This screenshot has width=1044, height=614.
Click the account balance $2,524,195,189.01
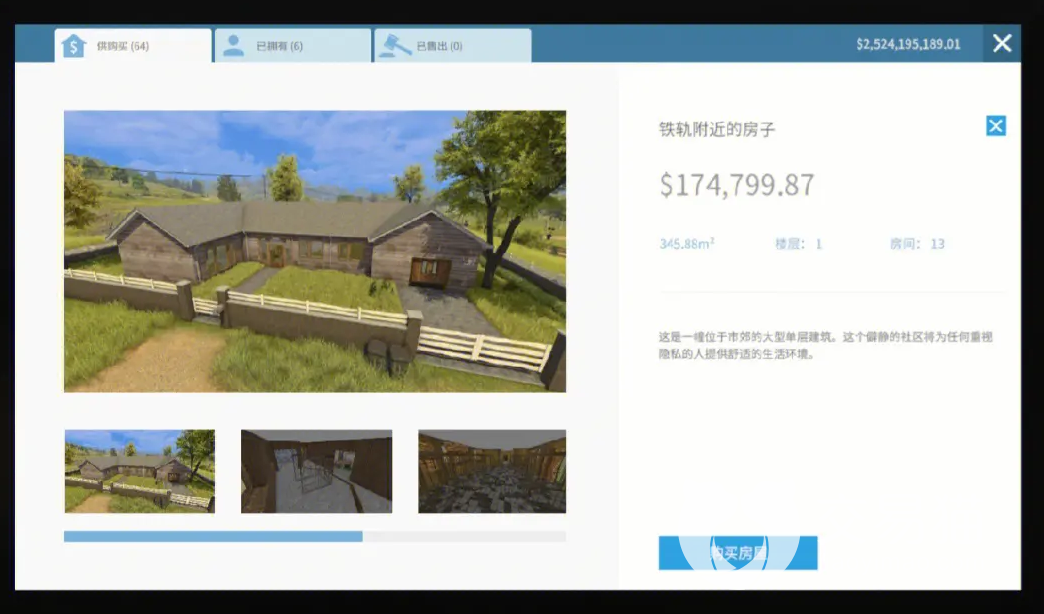tap(907, 44)
